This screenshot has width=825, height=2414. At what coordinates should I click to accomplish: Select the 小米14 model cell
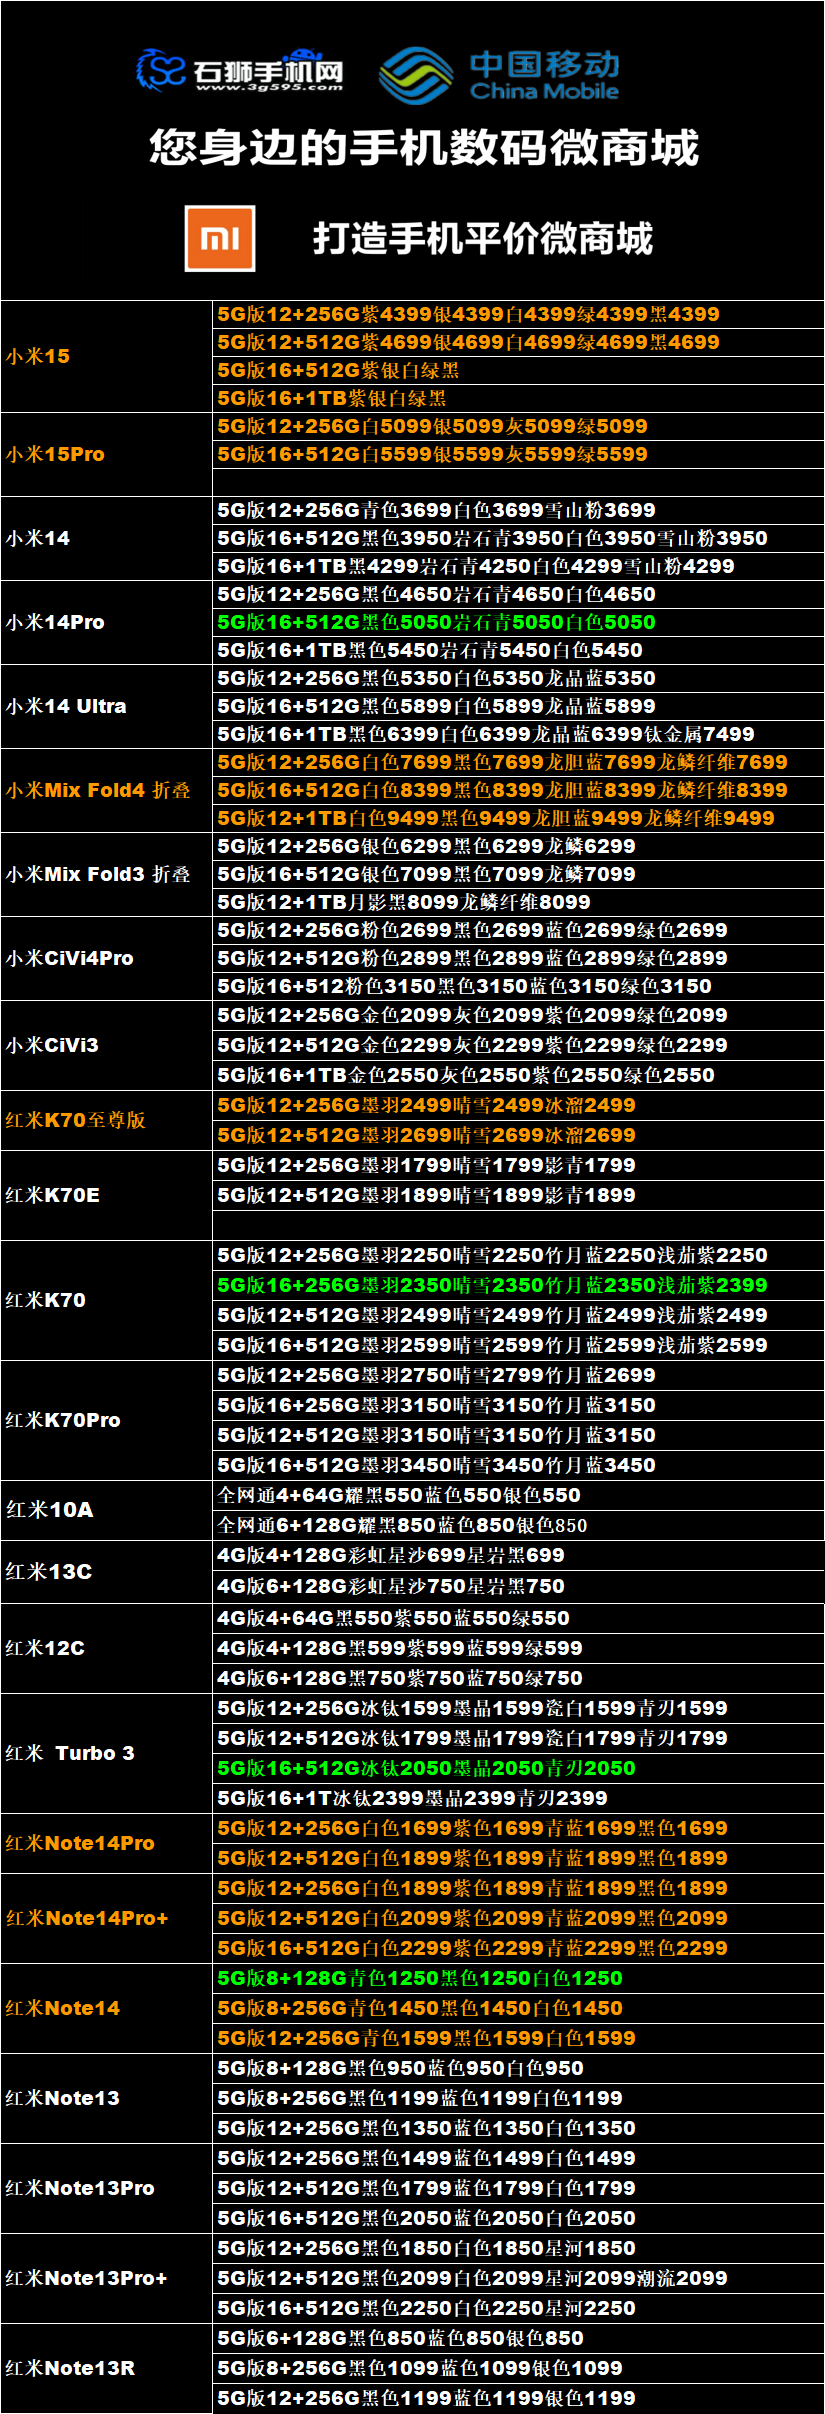point(106,538)
